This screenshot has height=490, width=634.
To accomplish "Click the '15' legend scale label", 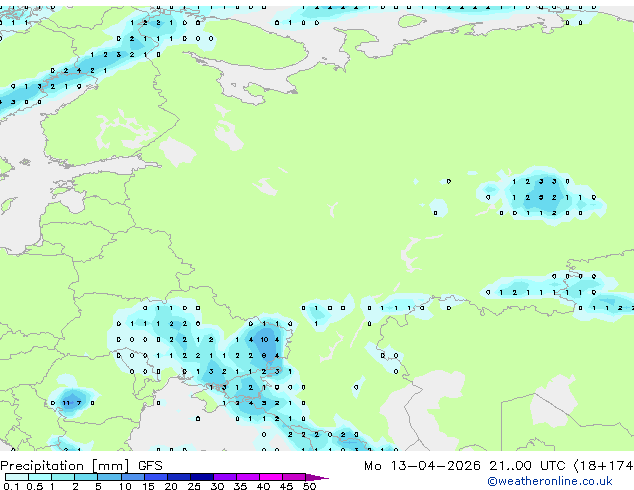I will pos(148,486).
